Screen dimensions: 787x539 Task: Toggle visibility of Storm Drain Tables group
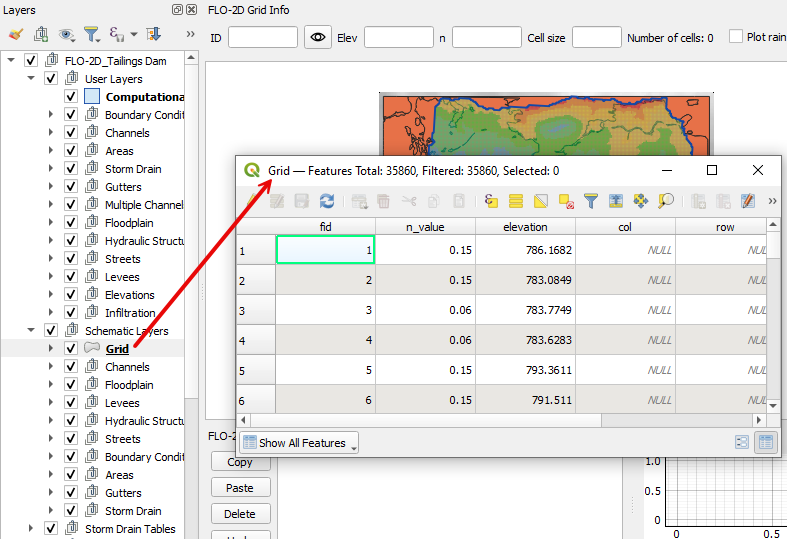coord(51,529)
